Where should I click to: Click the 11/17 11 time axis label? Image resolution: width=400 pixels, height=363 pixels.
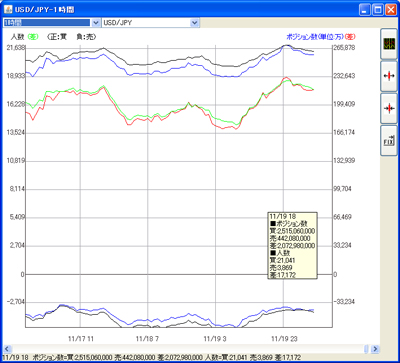(x=80, y=339)
